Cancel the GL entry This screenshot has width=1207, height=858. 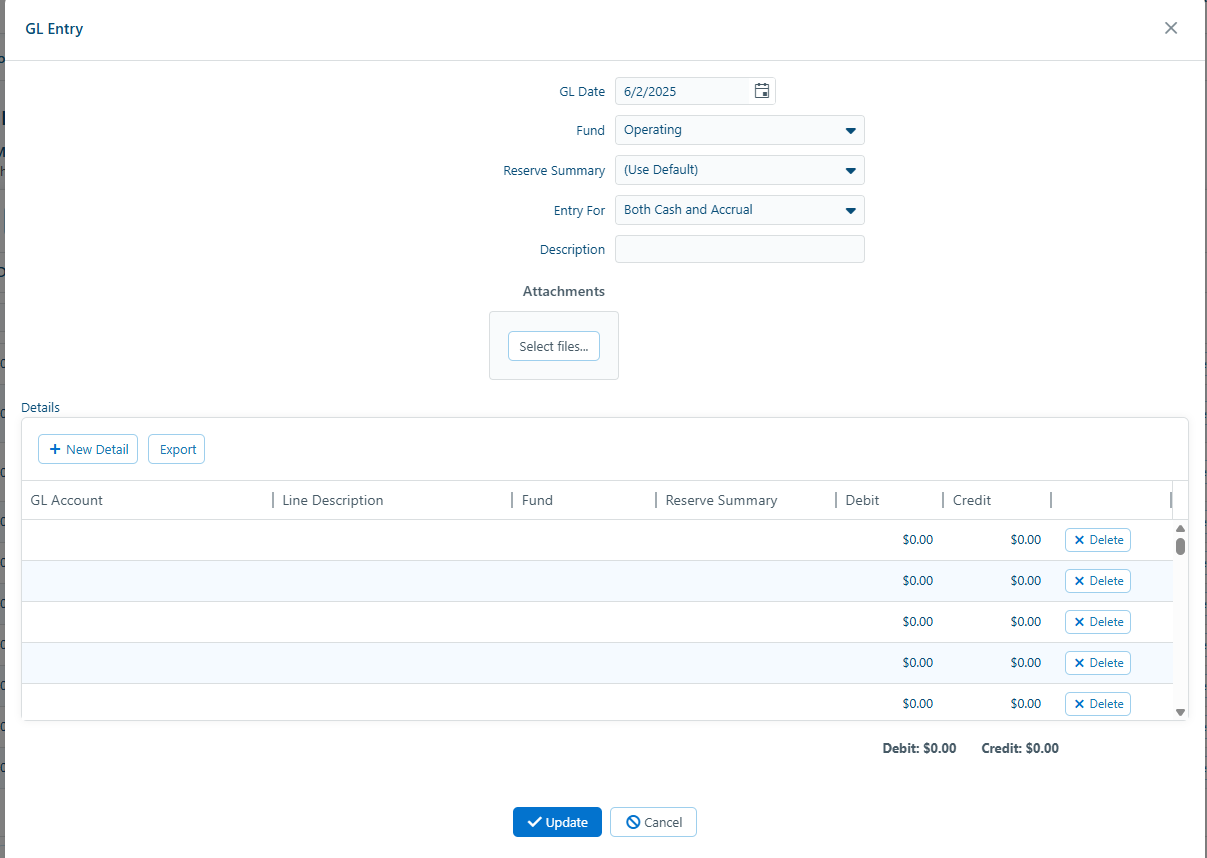tap(653, 822)
